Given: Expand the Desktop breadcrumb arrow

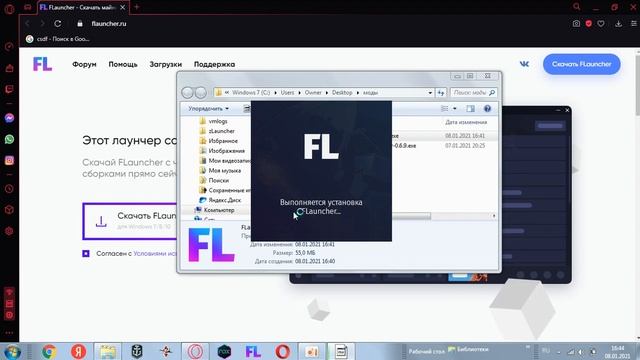Looking at the screenshot, I should (x=358, y=93).
